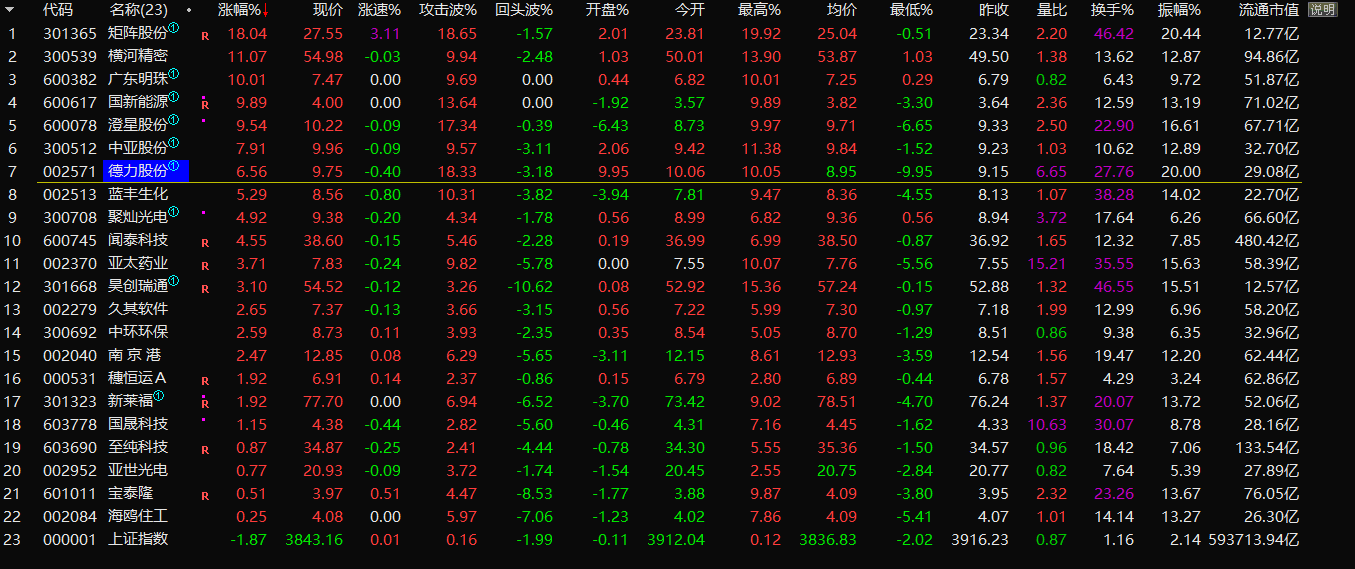Click the circled 1 icon beside 新莱福
The width and height of the screenshot is (1355, 569).
pyautogui.click(x=159, y=397)
